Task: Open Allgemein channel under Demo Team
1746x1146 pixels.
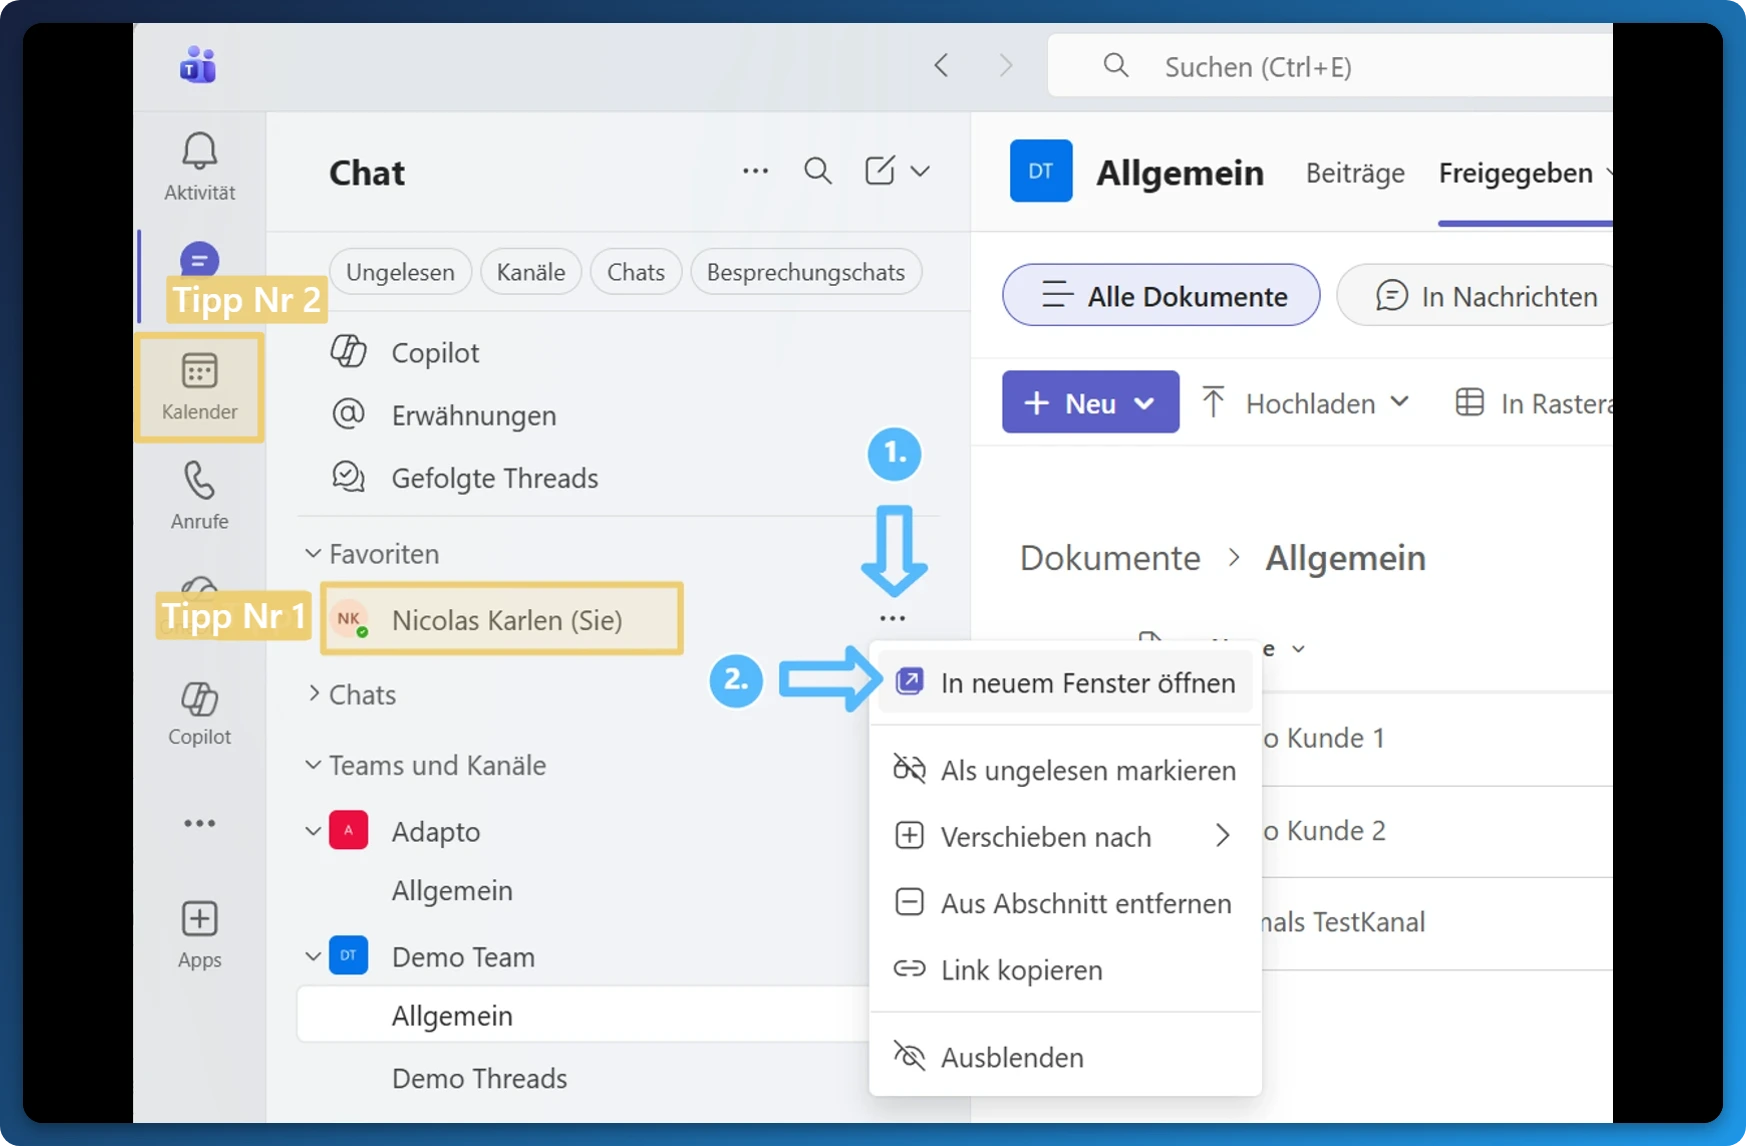Action: click(x=583, y=1015)
